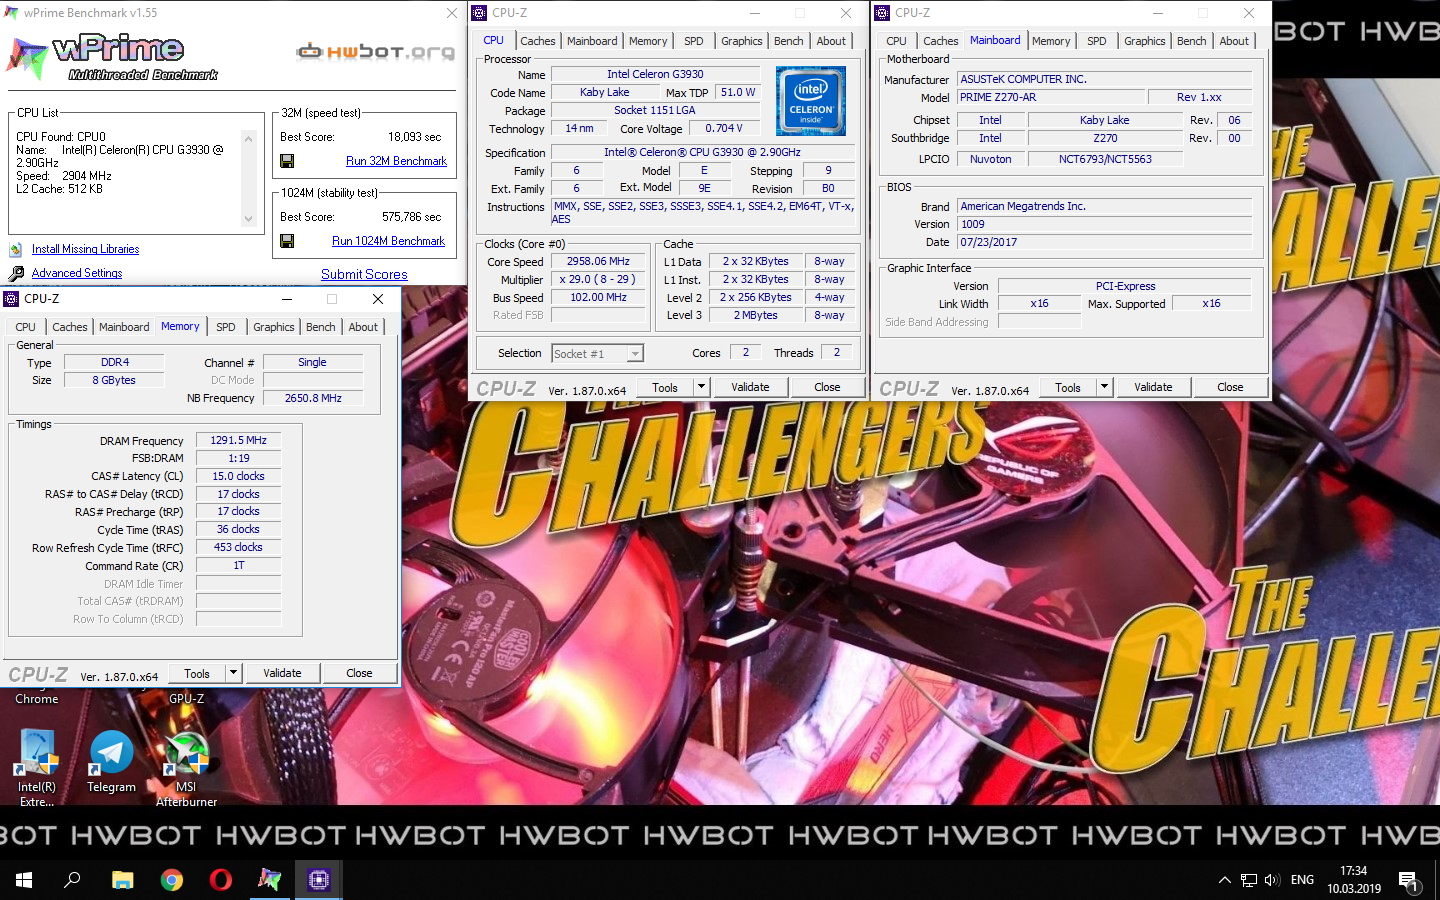1440x900 pixels.
Task: Open About tab in Mainboard window
Action: [x=1234, y=41]
